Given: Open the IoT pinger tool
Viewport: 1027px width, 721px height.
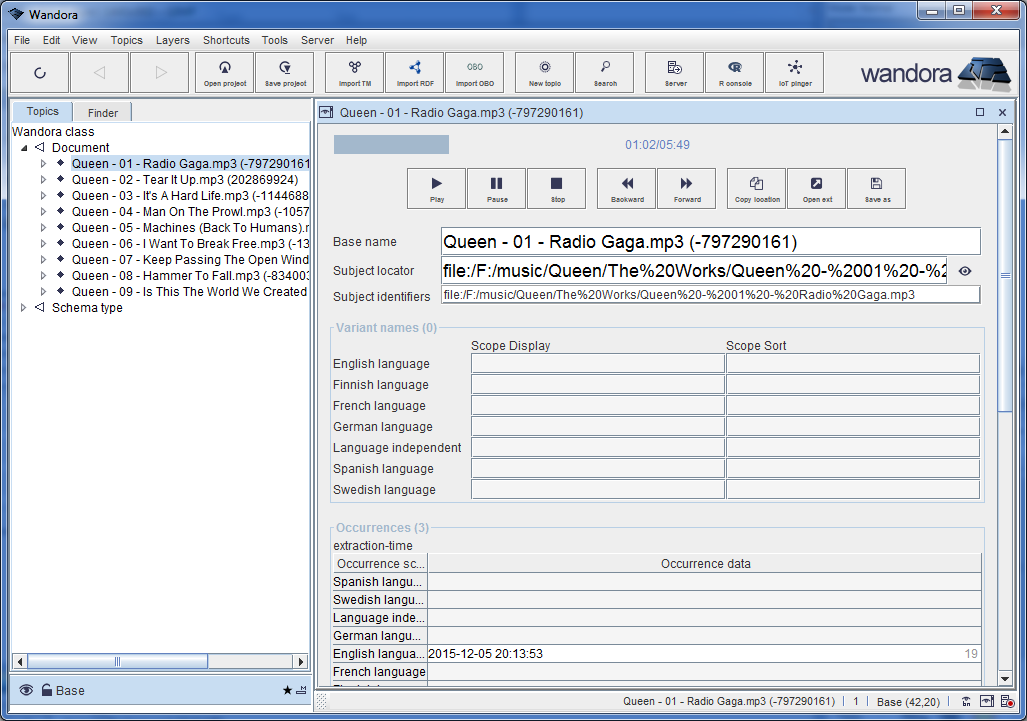Looking at the screenshot, I should click(794, 72).
